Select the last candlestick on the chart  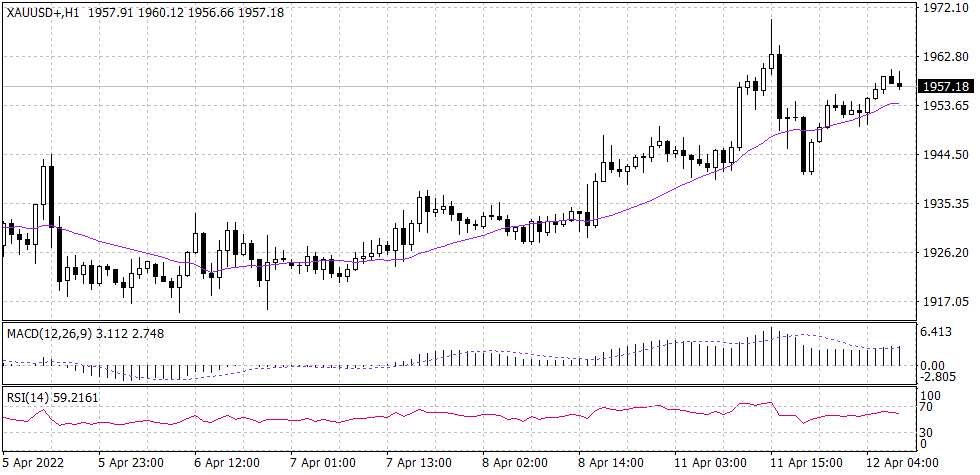(899, 84)
